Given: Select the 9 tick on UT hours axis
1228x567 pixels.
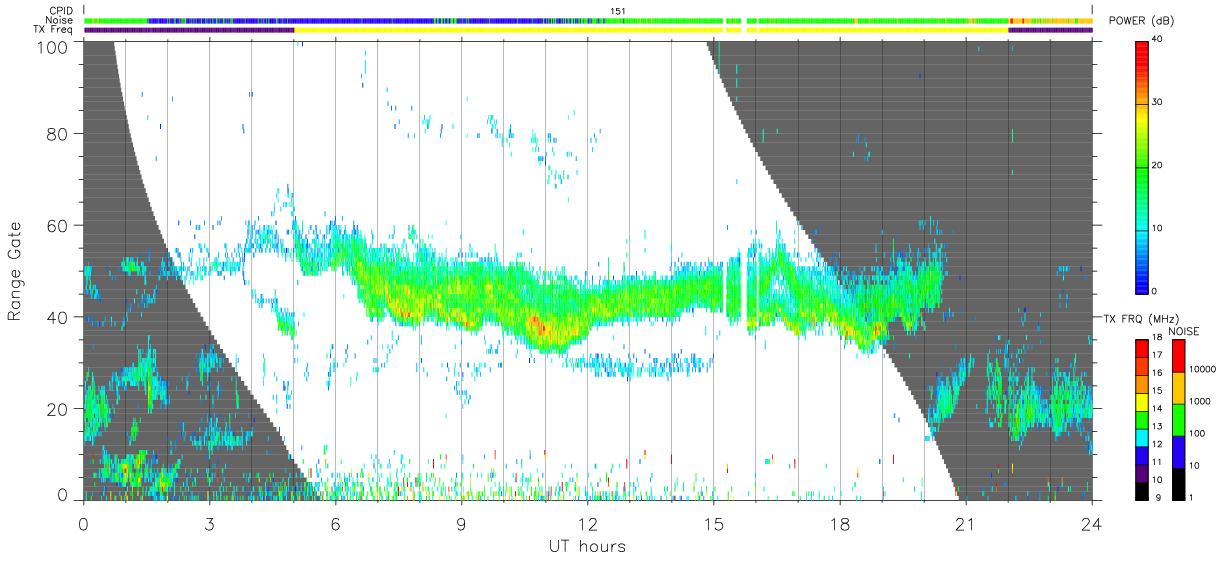Looking at the screenshot, I should click(462, 522).
